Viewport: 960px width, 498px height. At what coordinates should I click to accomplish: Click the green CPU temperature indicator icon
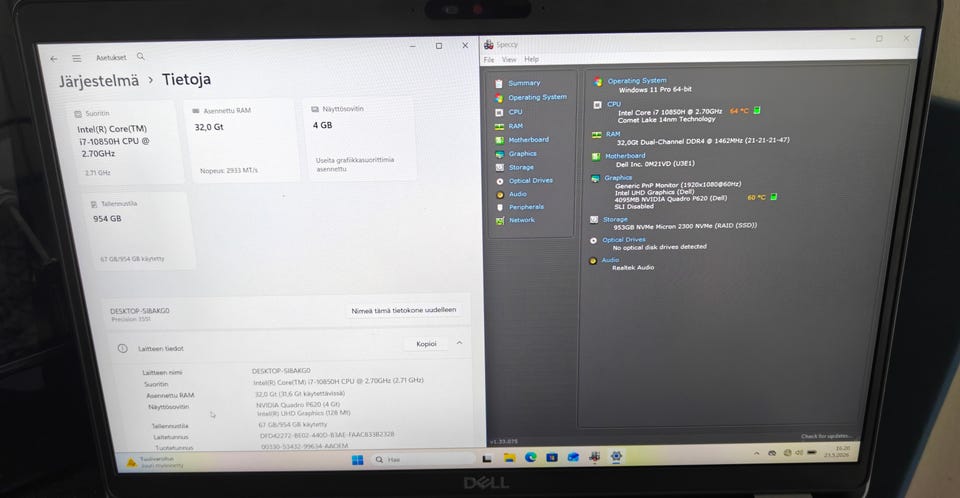[x=757, y=110]
